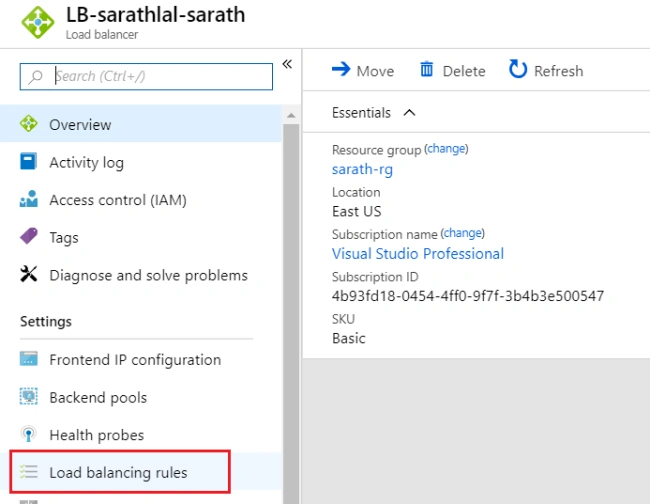
Task: Collapse the sidebar with double chevron
Action: pyautogui.click(x=287, y=64)
